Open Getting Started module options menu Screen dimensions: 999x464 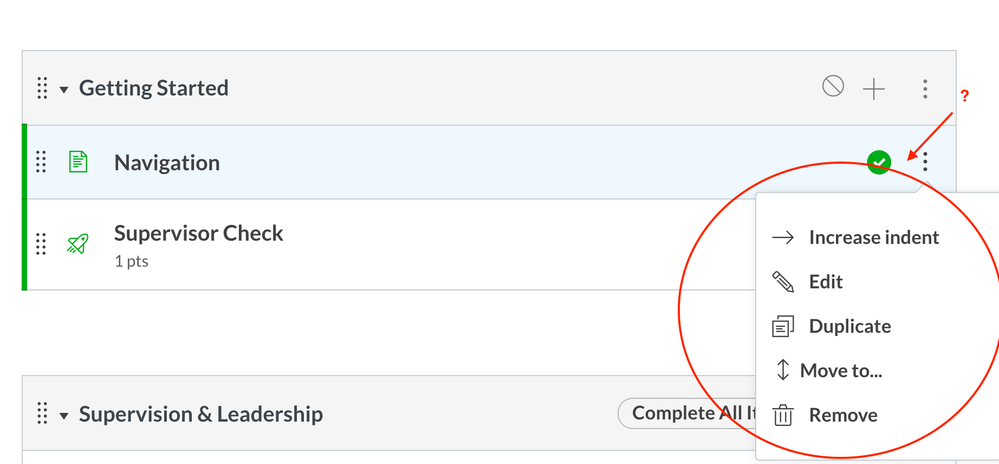click(925, 89)
